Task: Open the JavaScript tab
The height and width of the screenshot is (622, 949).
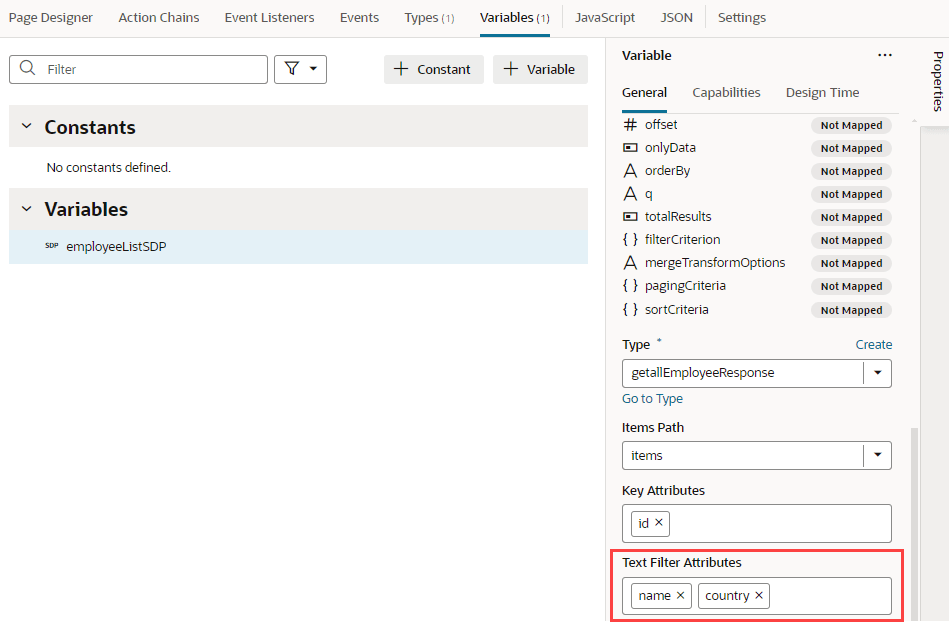Action: point(605,18)
